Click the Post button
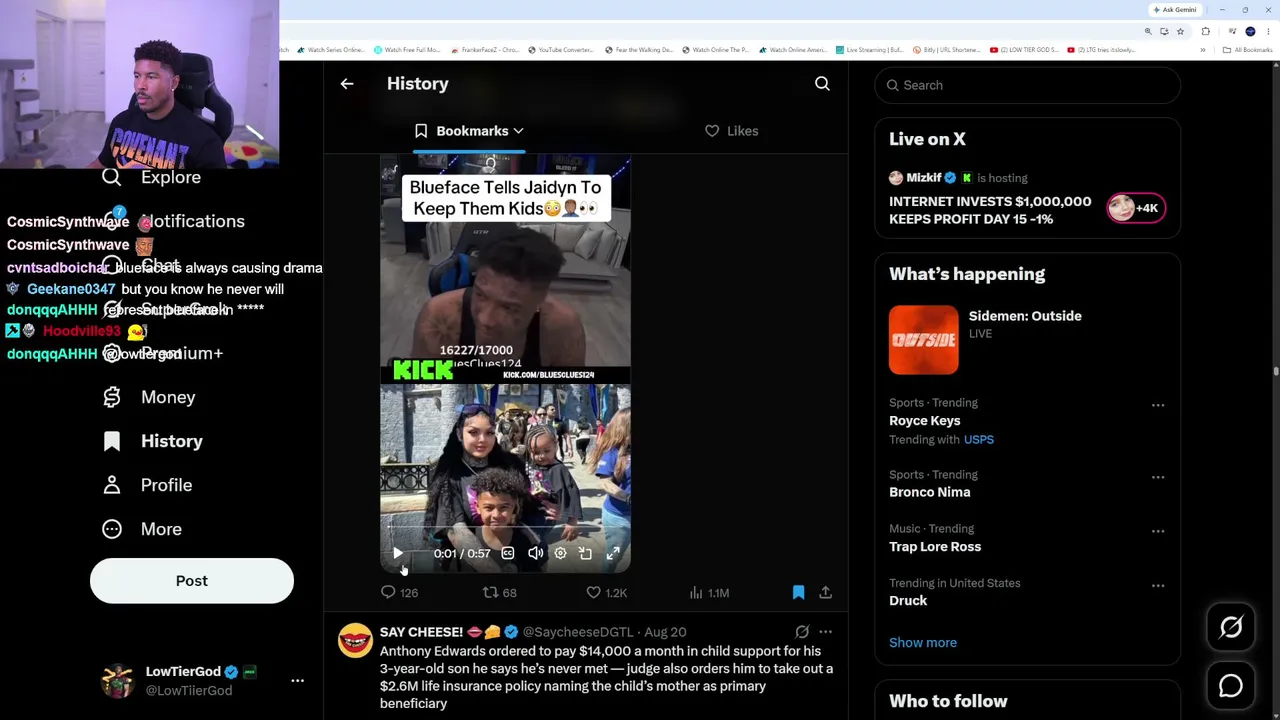 point(192,581)
